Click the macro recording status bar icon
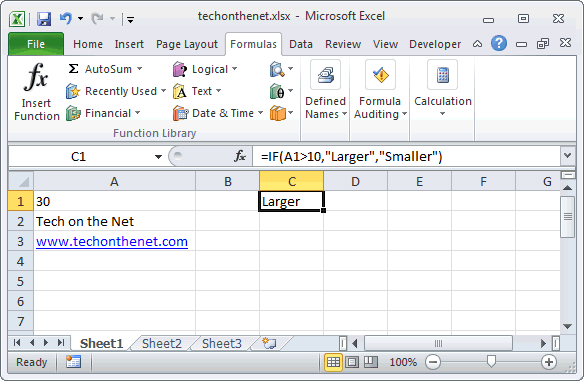 coord(73,362)
